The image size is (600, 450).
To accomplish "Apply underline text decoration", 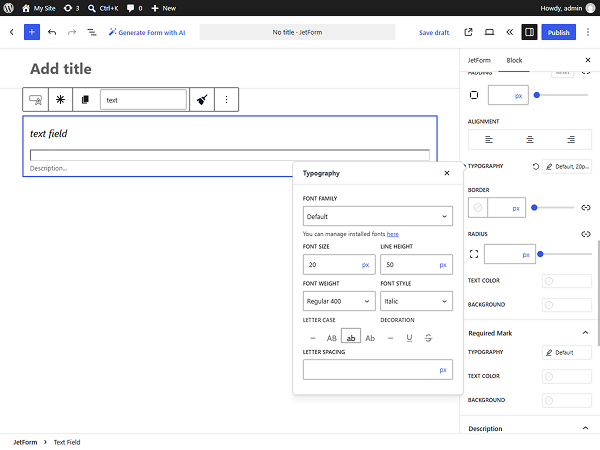I will (x=409, y=338).
